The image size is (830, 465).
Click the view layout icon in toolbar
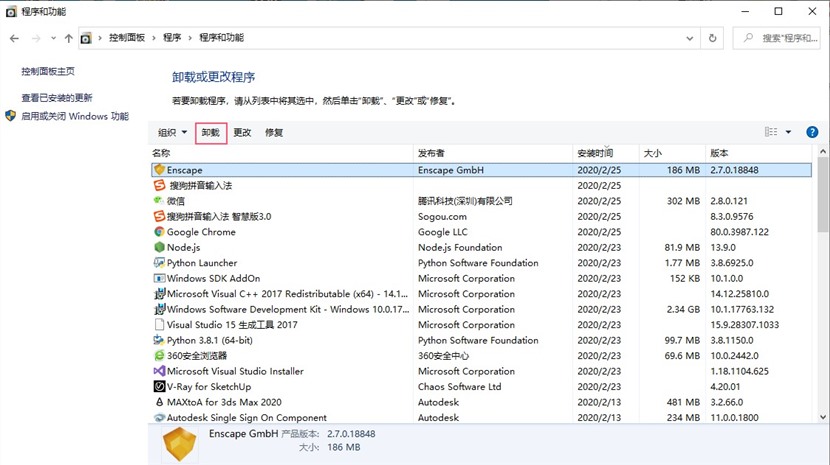pyautogui.click(x=771, y=132)
